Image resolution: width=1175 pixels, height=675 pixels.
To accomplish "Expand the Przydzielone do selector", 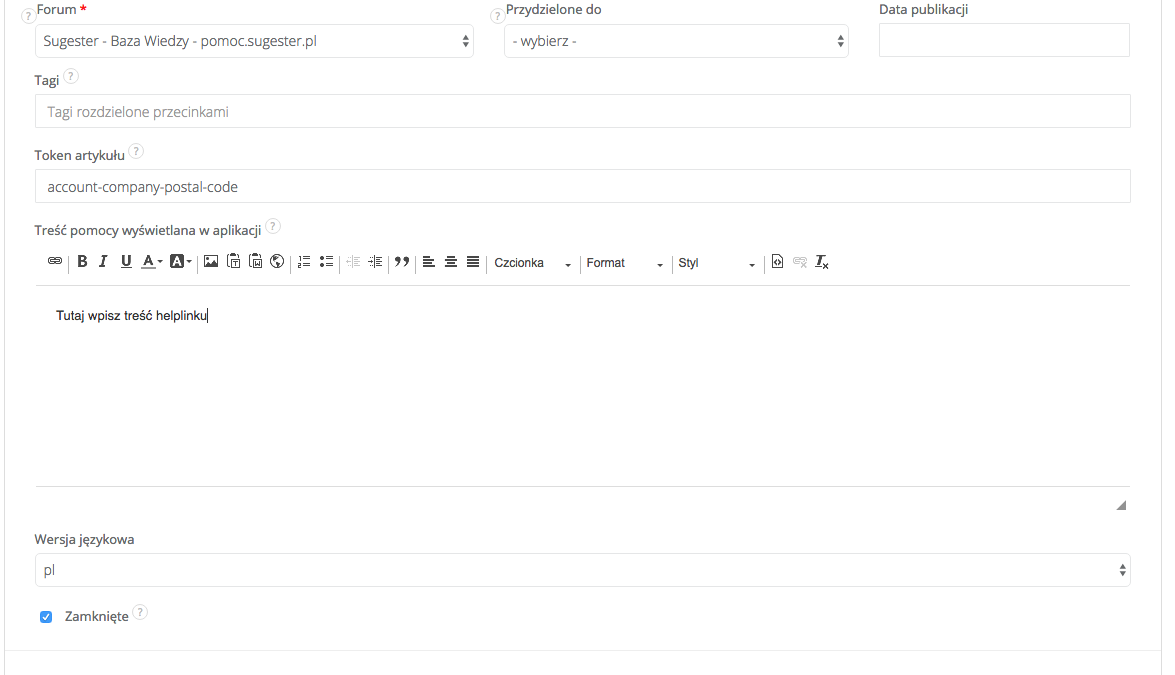I will pyautogui.click(x=676, y=41).
